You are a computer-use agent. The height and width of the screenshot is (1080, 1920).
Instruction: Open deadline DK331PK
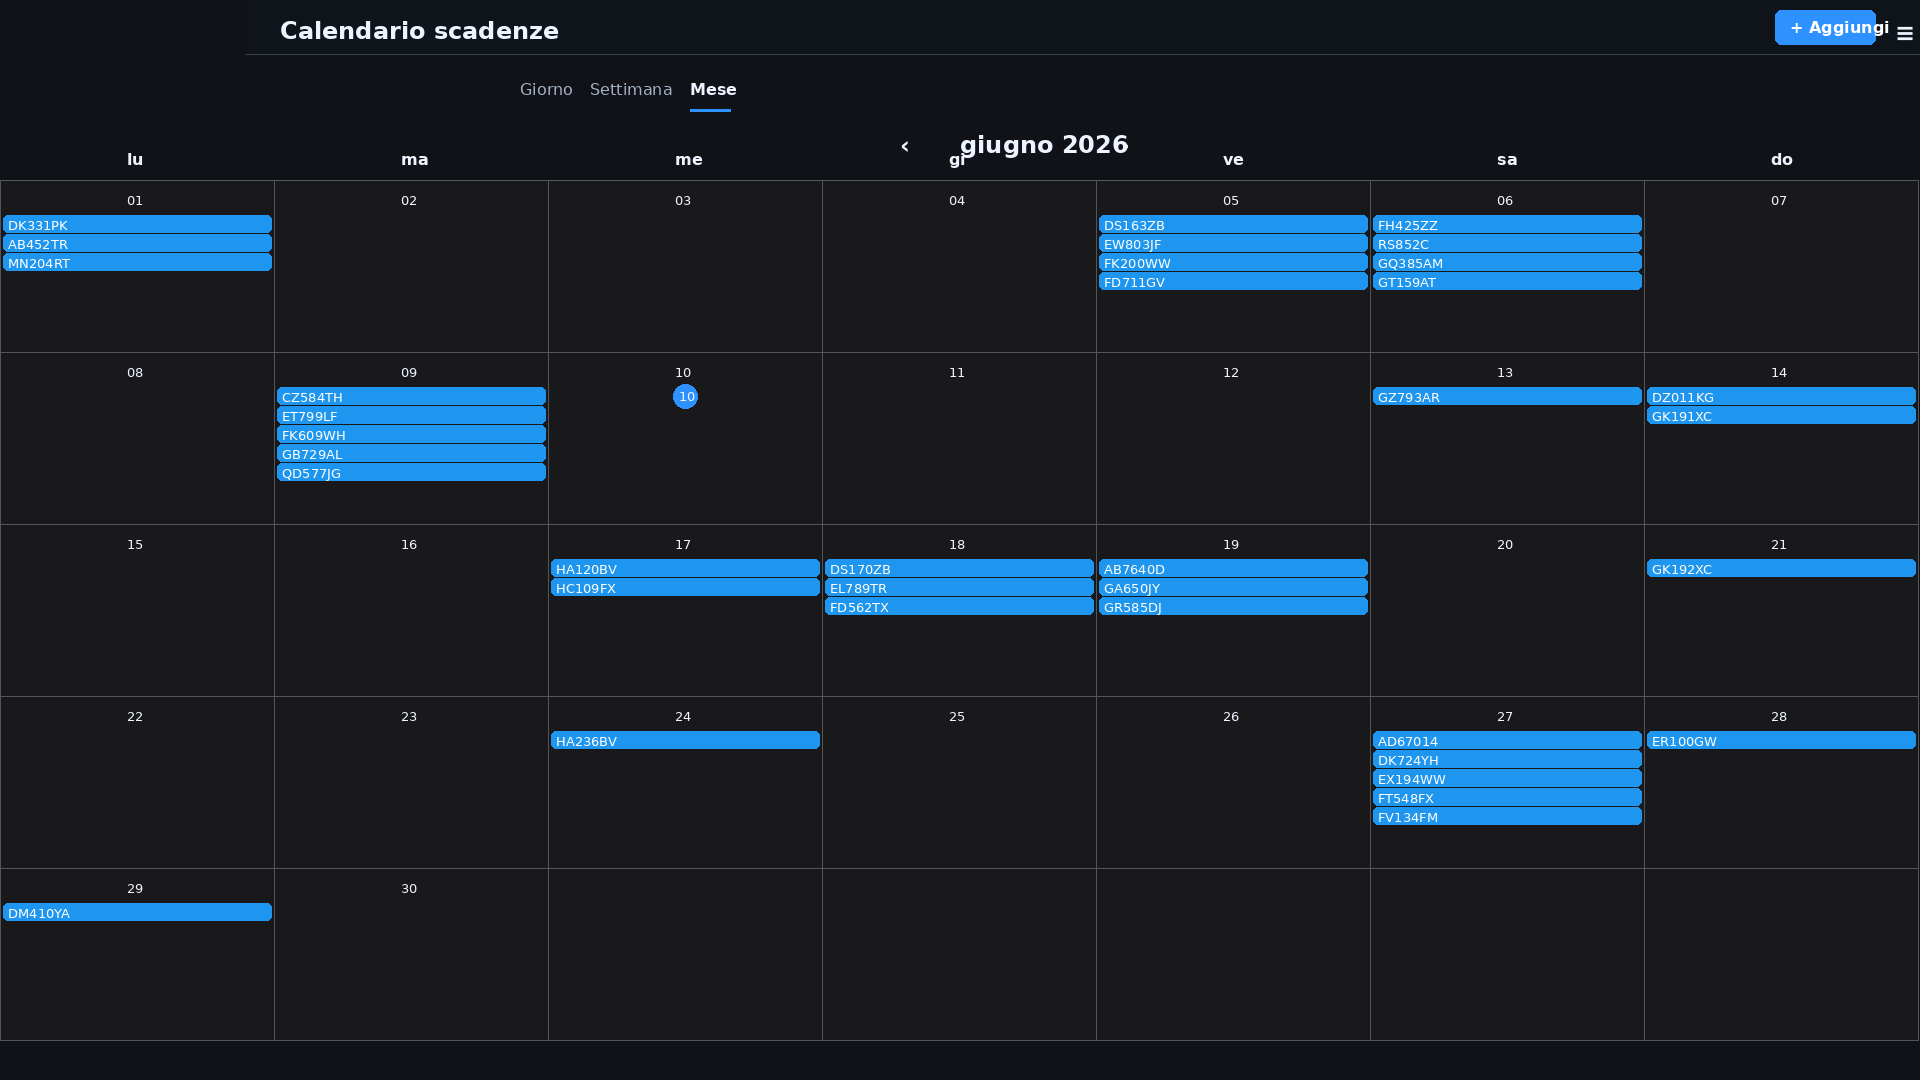pos(138,225)
